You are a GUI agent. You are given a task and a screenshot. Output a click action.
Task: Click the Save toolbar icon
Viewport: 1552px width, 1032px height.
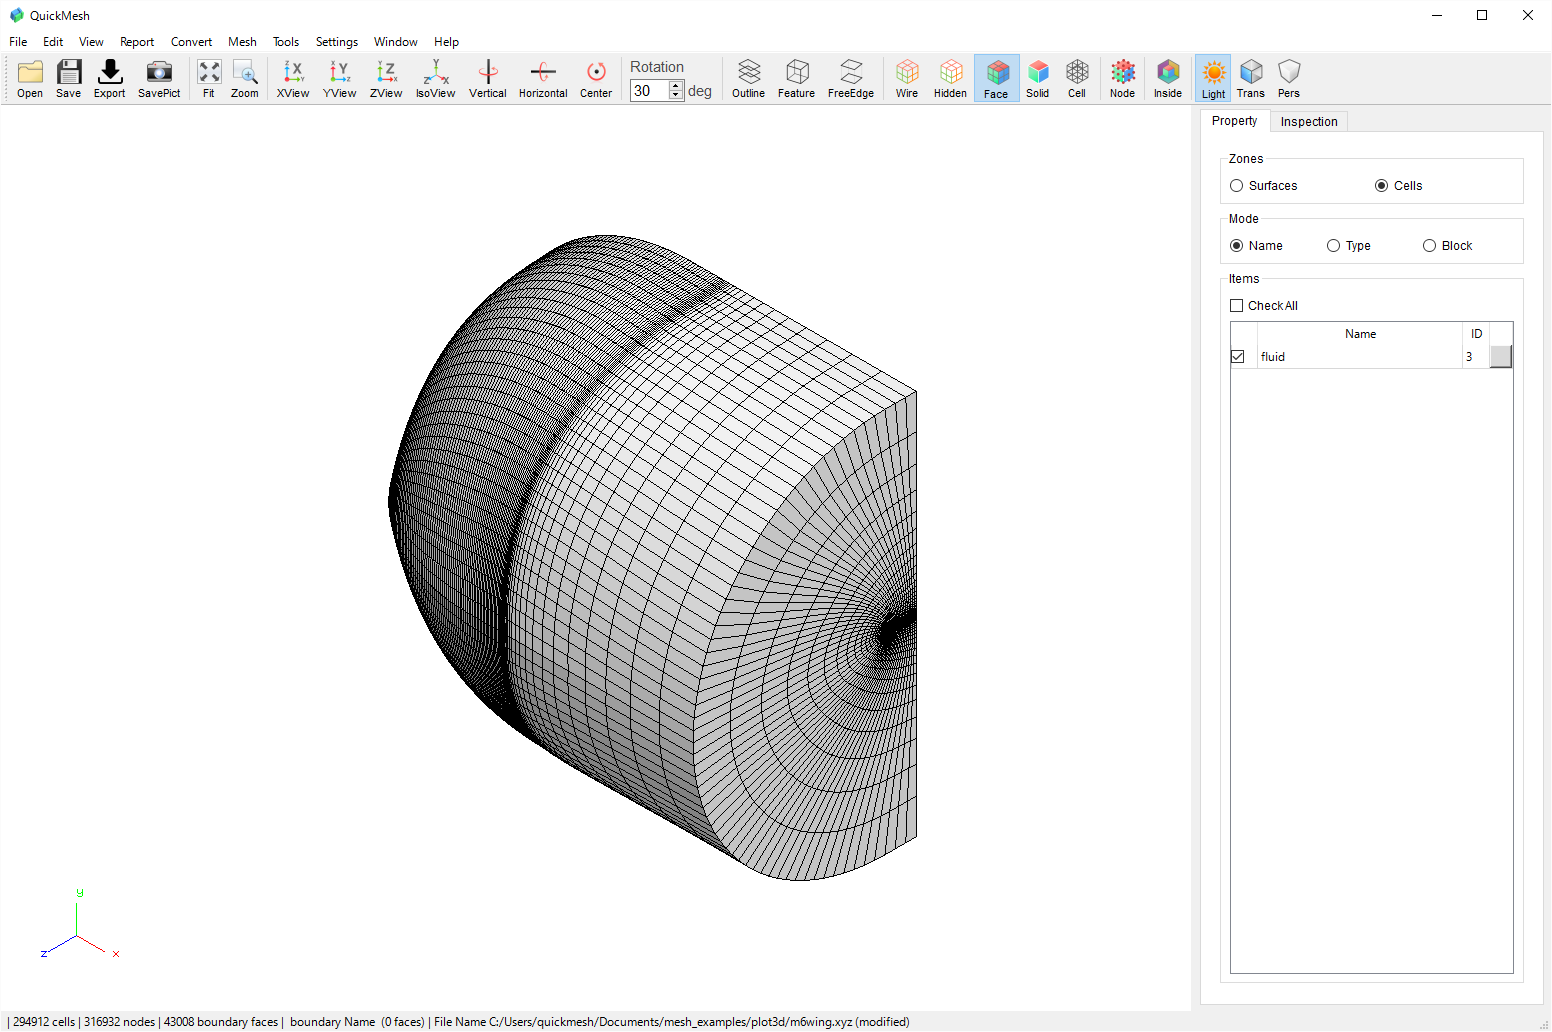click(x=69, y=78)
